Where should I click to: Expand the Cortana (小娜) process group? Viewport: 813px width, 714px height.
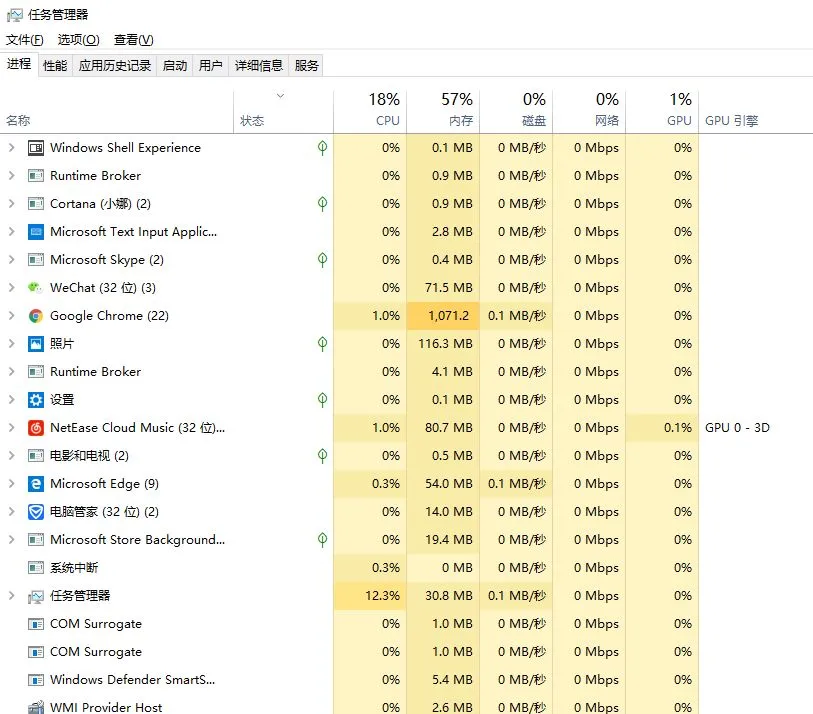[11, 204]
